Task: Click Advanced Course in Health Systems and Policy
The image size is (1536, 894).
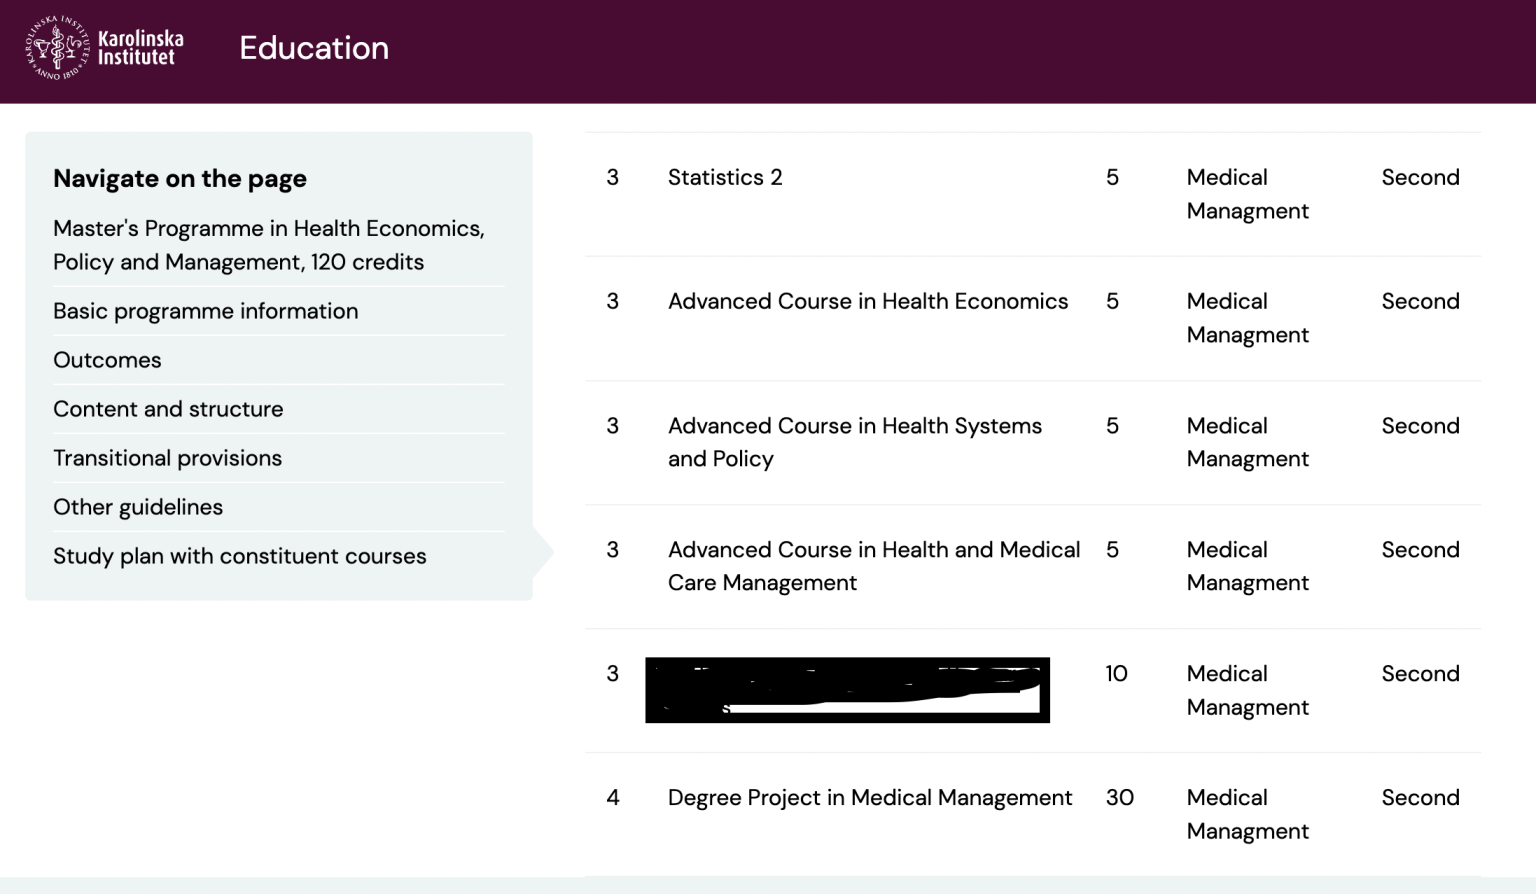Action: click(x=854, y=442)
